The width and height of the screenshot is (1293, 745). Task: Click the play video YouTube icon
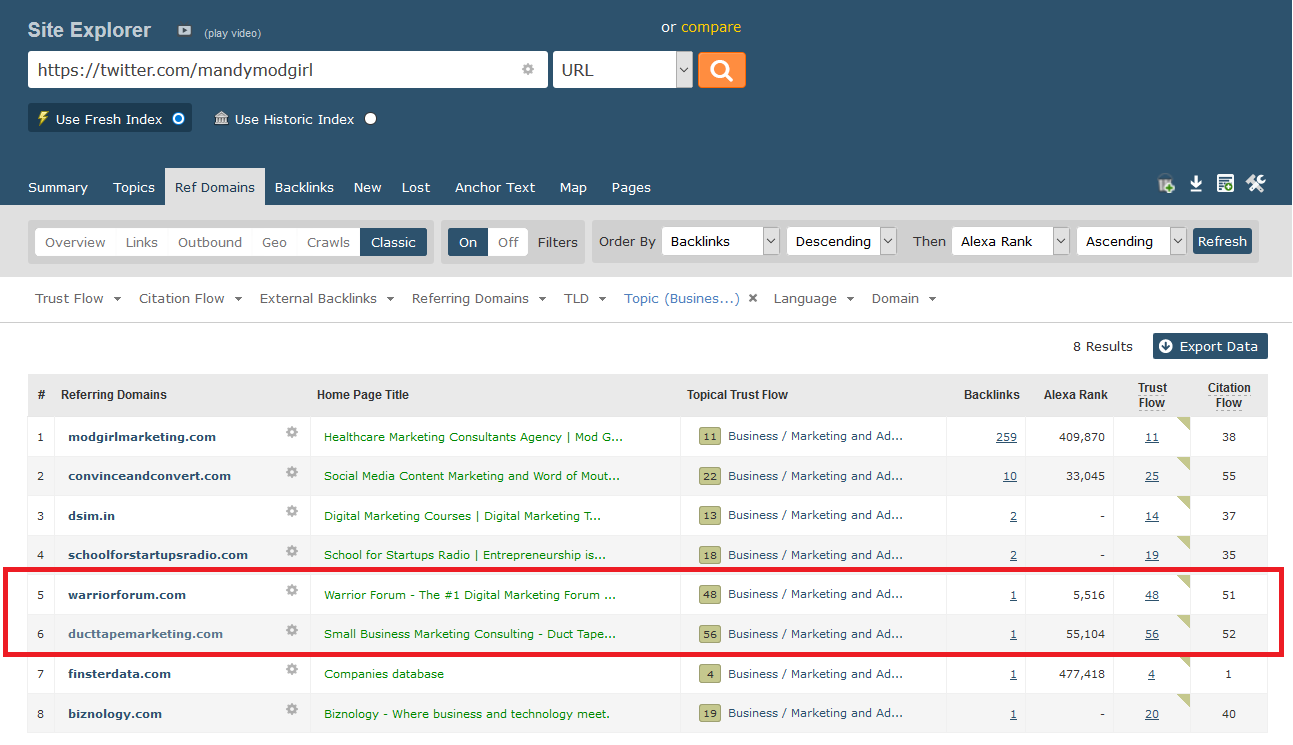(185, 31)
